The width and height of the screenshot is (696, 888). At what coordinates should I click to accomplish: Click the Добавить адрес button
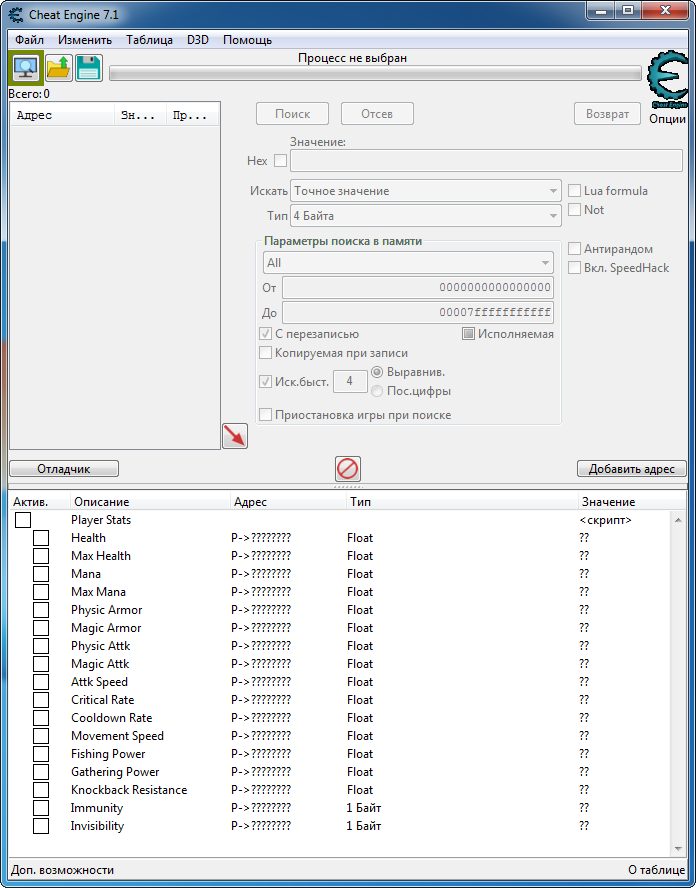tap(631, 469)
